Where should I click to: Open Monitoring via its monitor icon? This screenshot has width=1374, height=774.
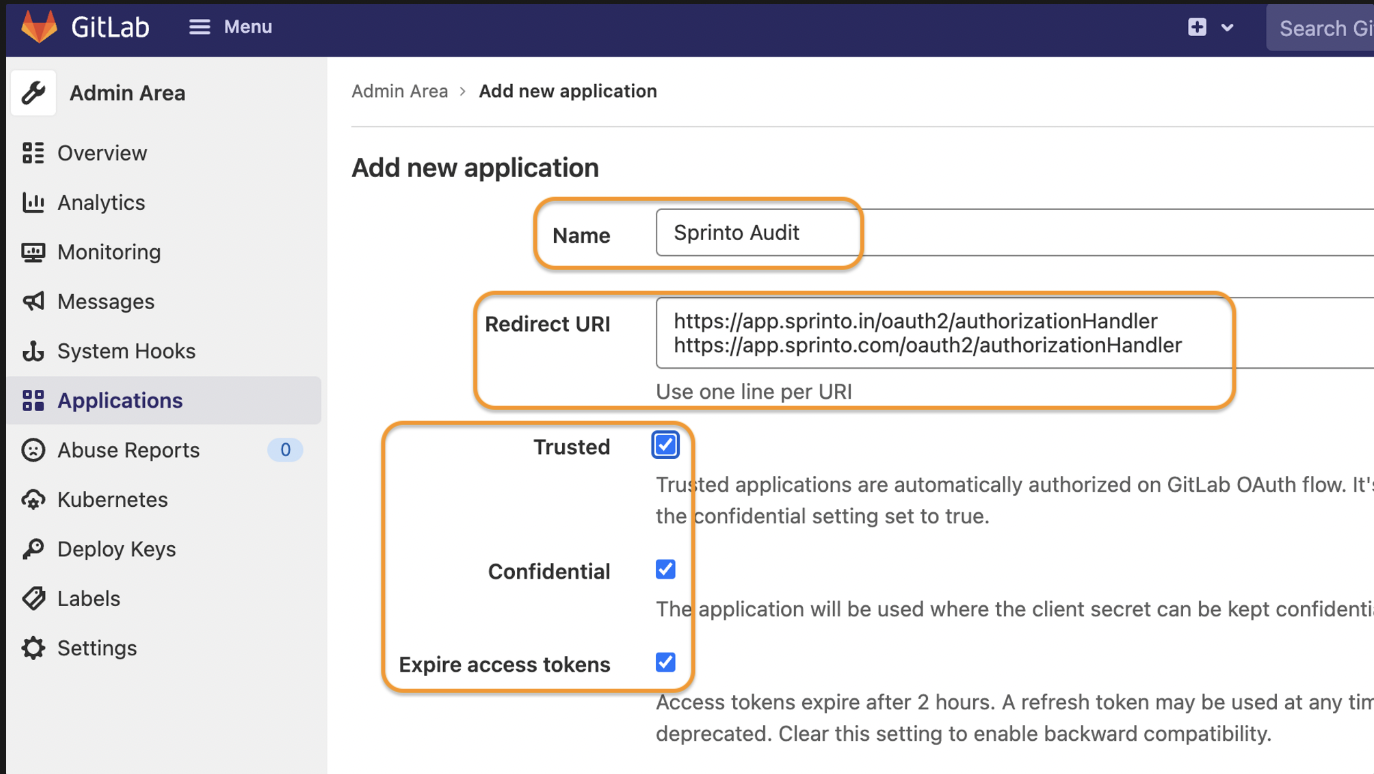pyautogui.click(x=33, y=252)
